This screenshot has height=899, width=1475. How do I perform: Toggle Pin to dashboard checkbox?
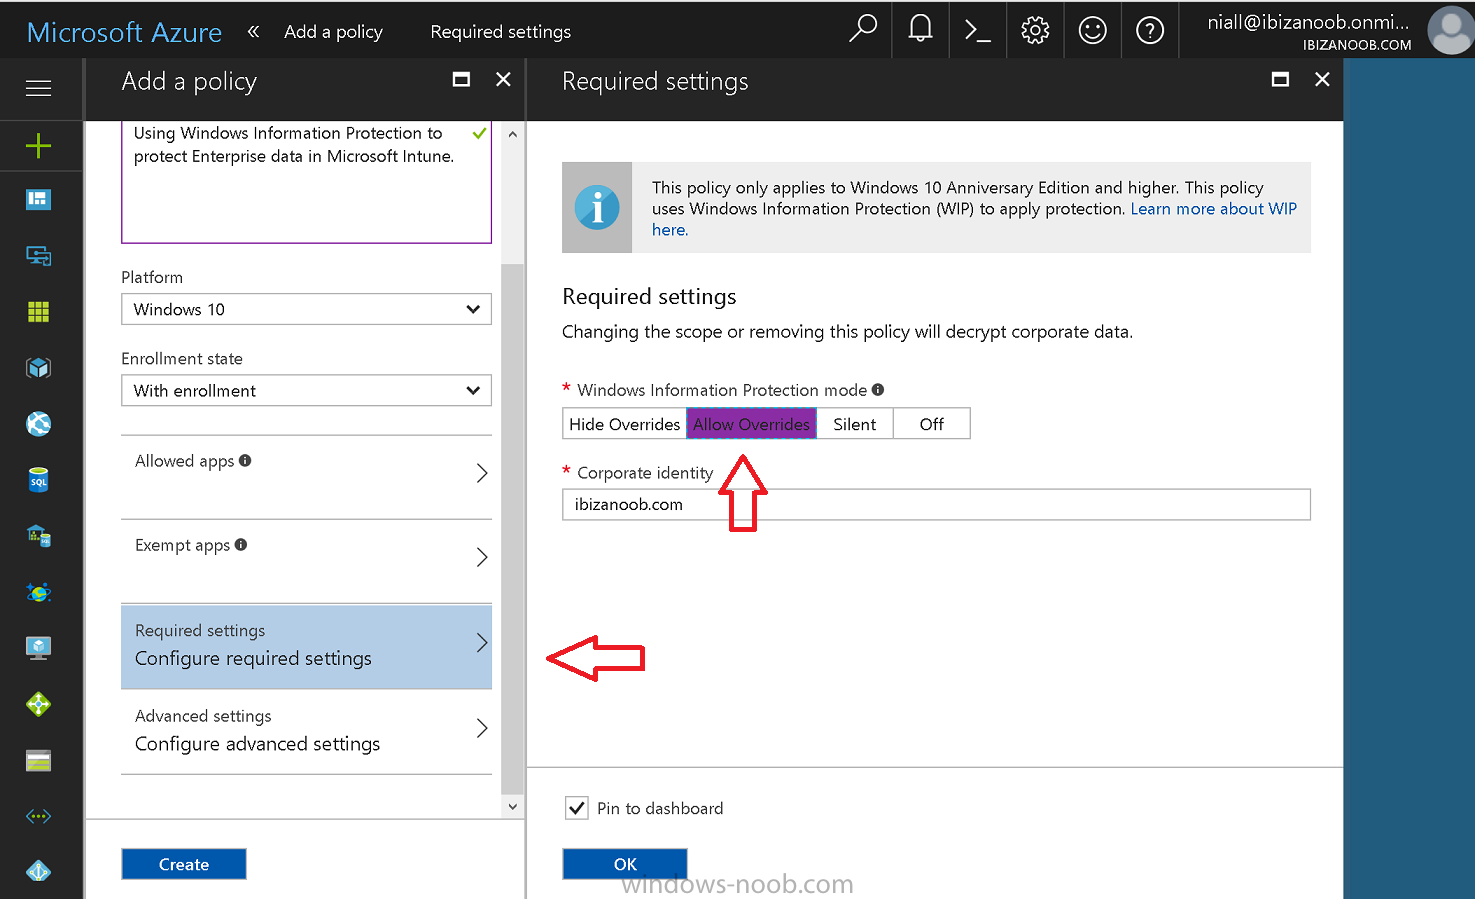(577, 808)
